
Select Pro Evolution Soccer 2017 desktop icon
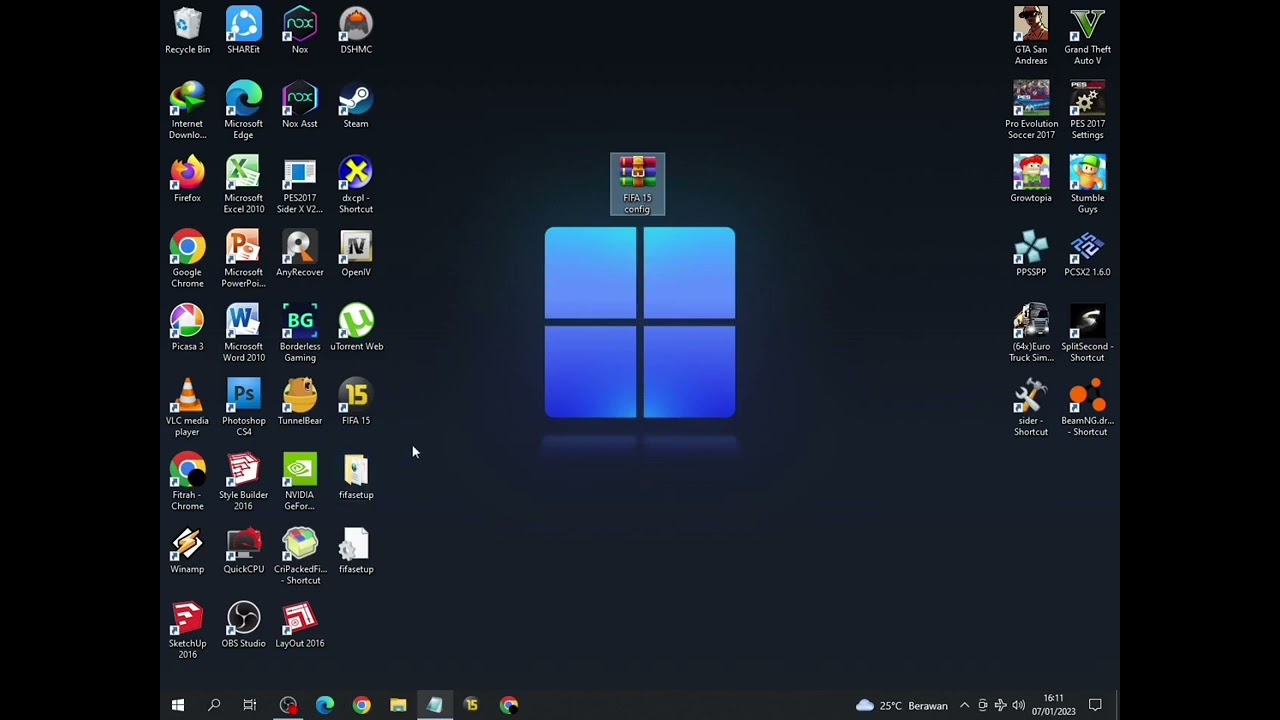[x=1031, y=111]
